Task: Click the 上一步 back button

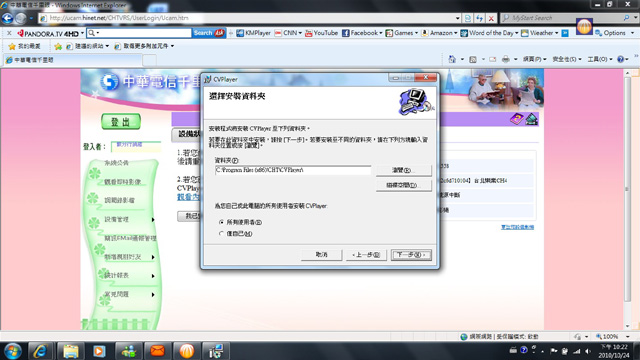Action: 366,255
